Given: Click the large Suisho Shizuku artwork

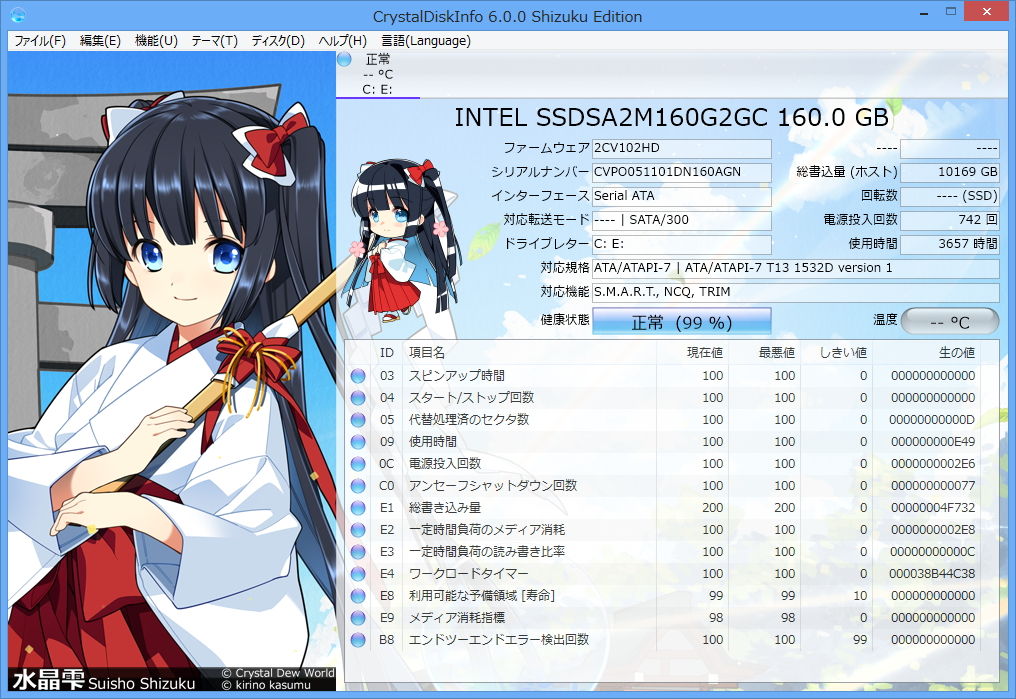Looking at the screenshot, I should click(x=172, y=371).
